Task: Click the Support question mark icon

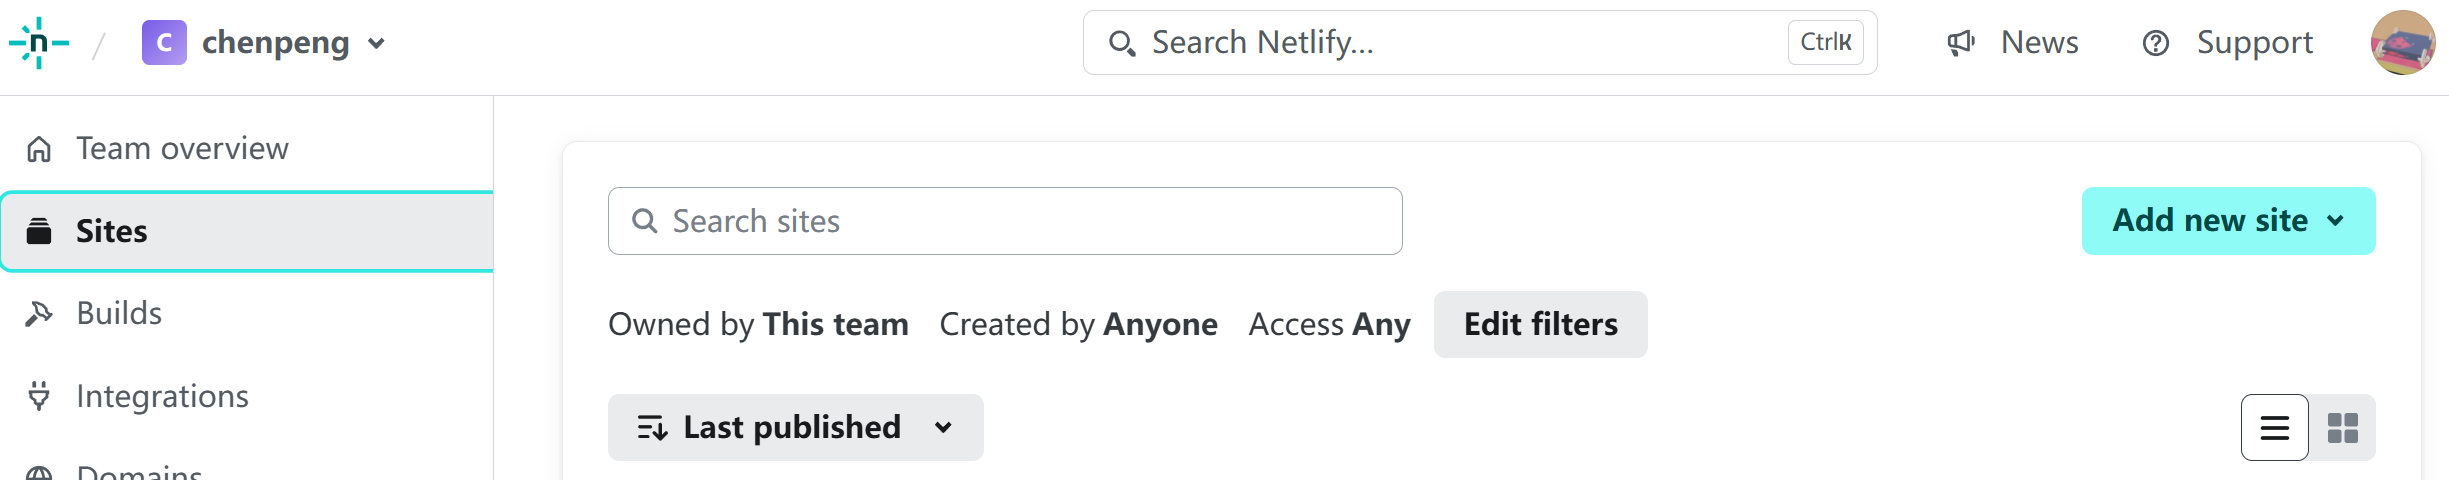Action: [x=2156, y=43]
